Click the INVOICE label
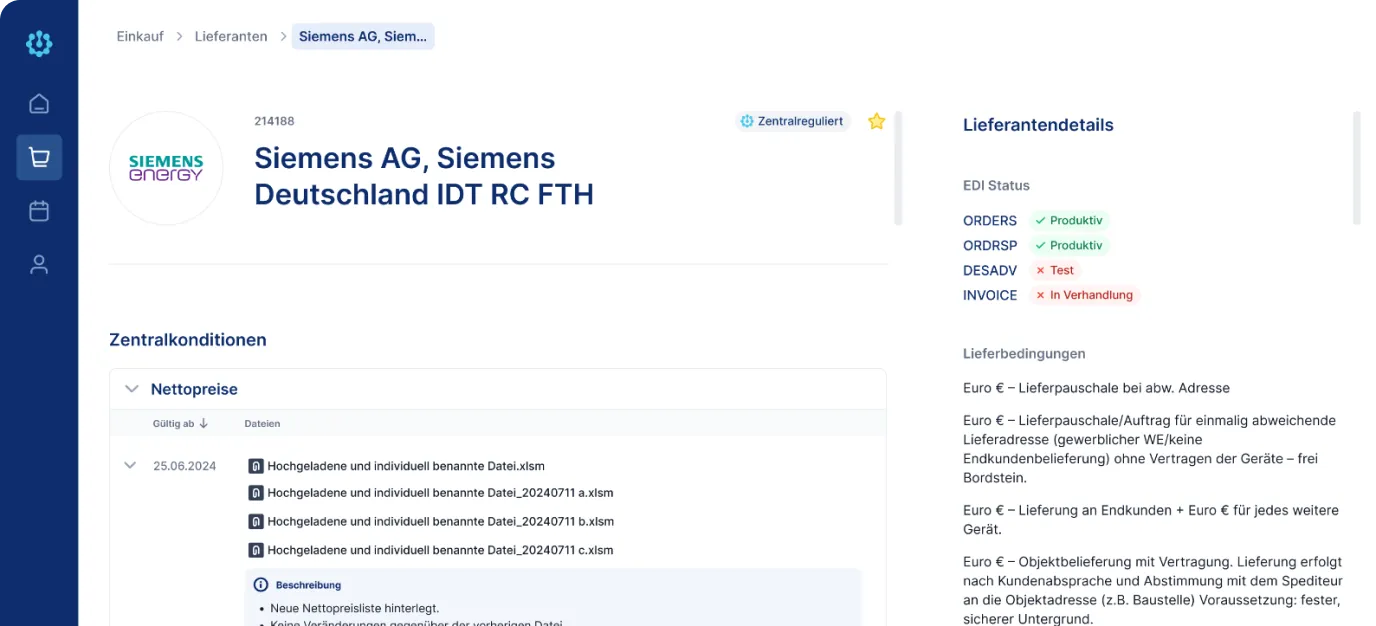1376x626 pixels. click(990, 295)
